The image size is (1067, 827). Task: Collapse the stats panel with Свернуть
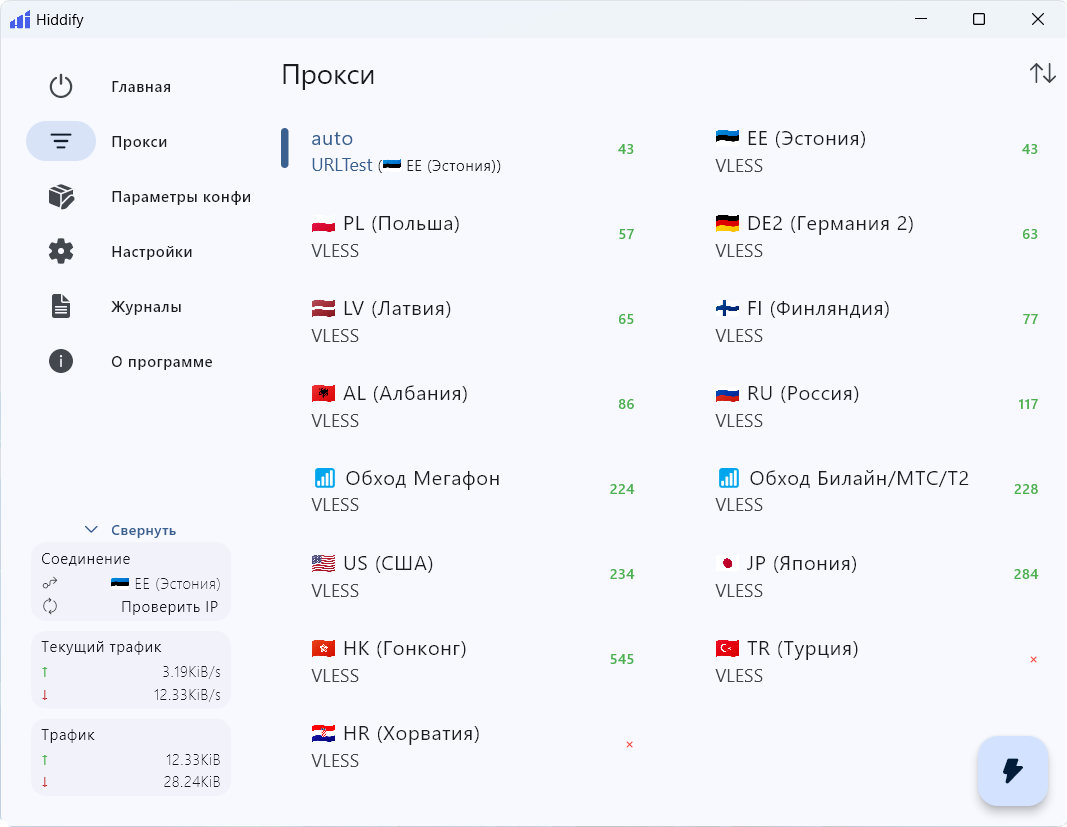tap(143, 530)
